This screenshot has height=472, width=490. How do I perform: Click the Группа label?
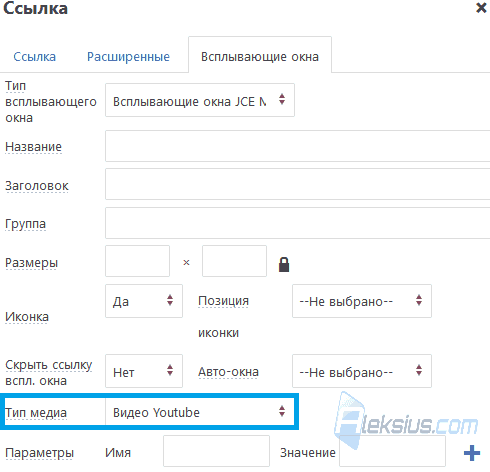pos(25,224)
